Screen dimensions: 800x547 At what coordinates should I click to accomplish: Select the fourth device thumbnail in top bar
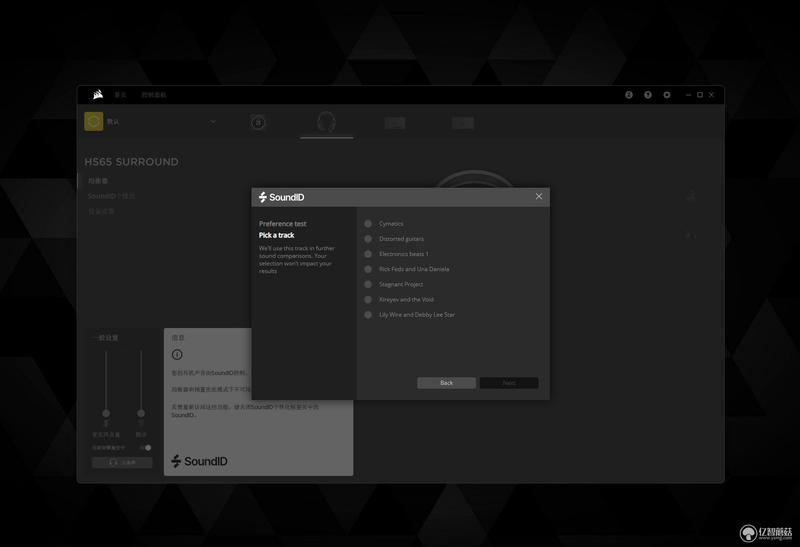(x=463, y=123)
